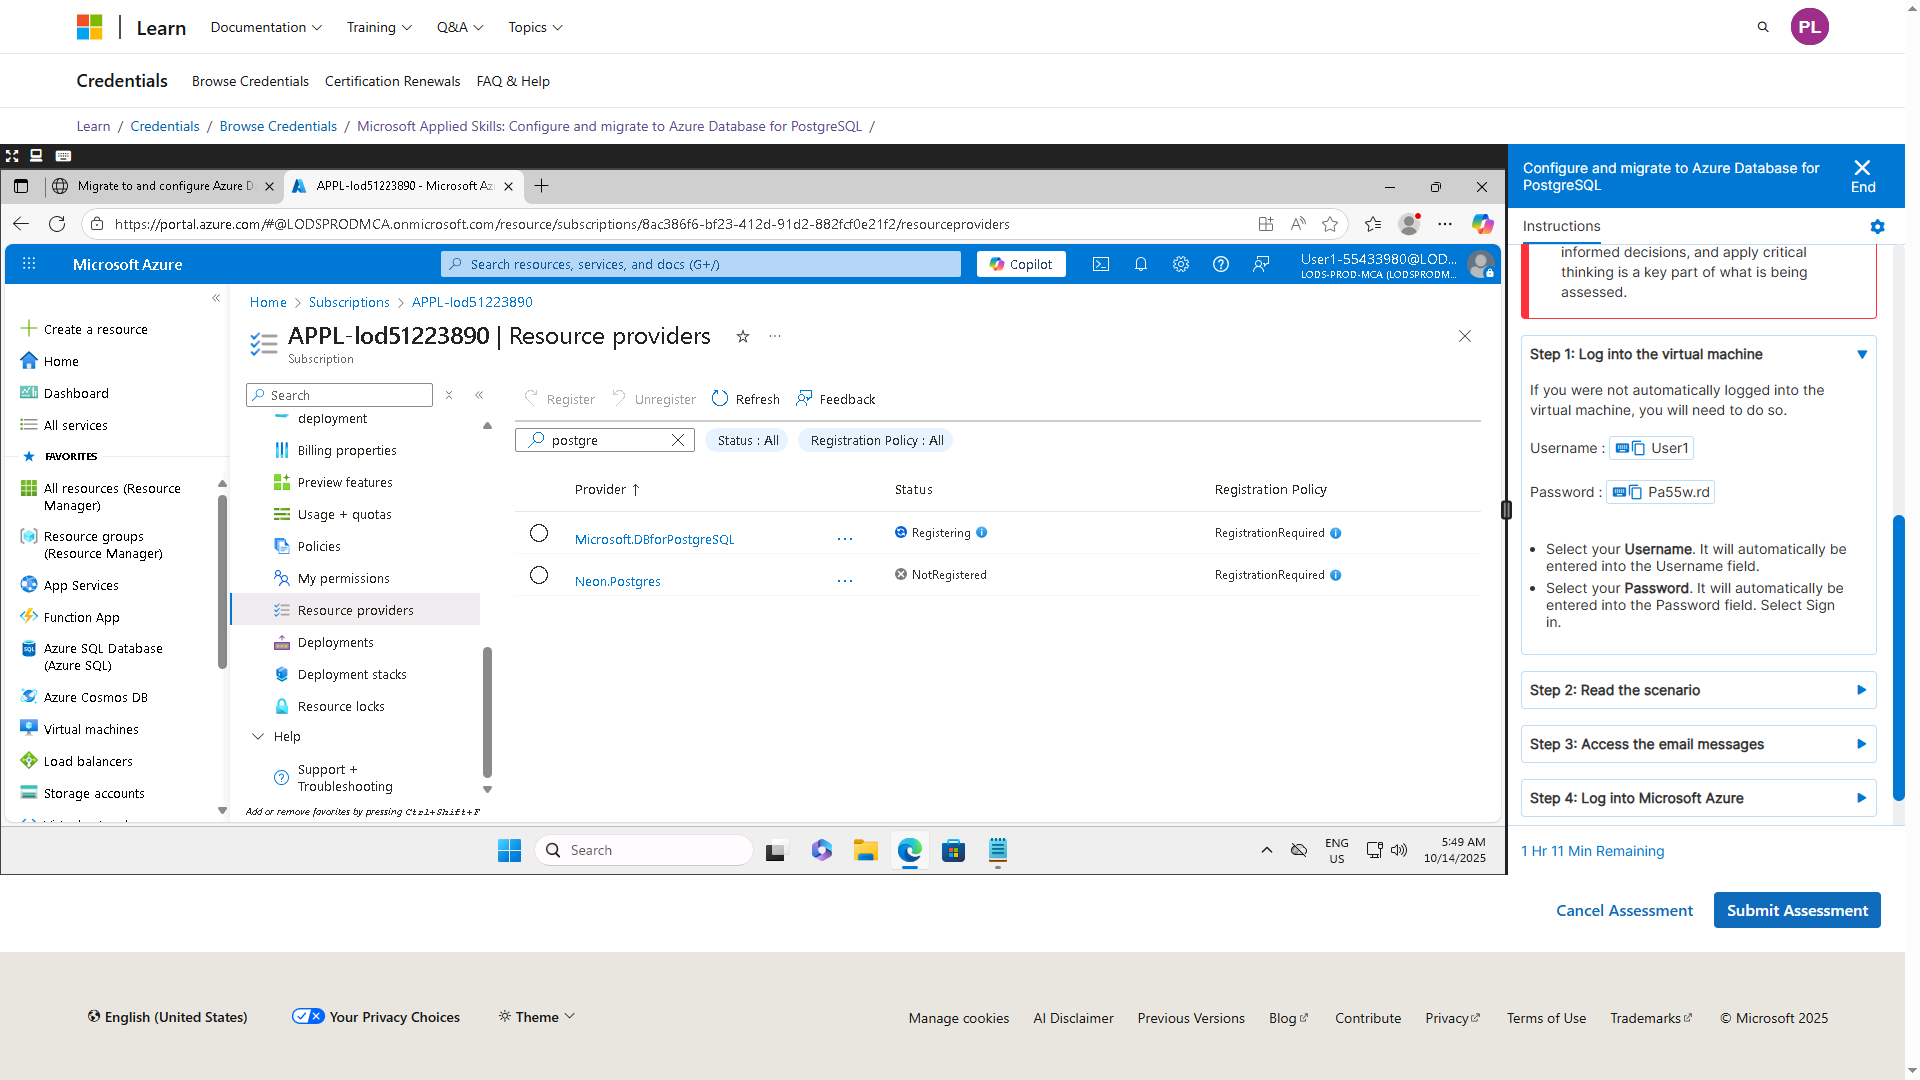This screenshot has width=1920, height=1080.
Task: Open the Microsoft.DBforPostgreSQL provider link
Action: [x=654, y=539]
